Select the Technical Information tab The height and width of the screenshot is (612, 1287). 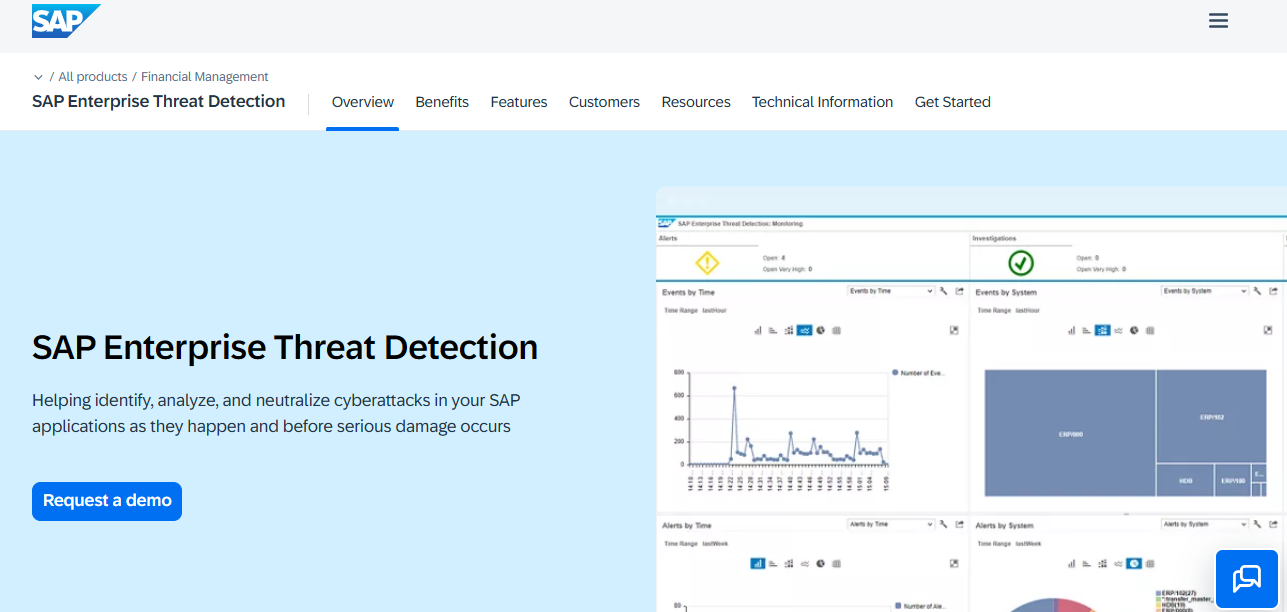[x=822, y=102]
